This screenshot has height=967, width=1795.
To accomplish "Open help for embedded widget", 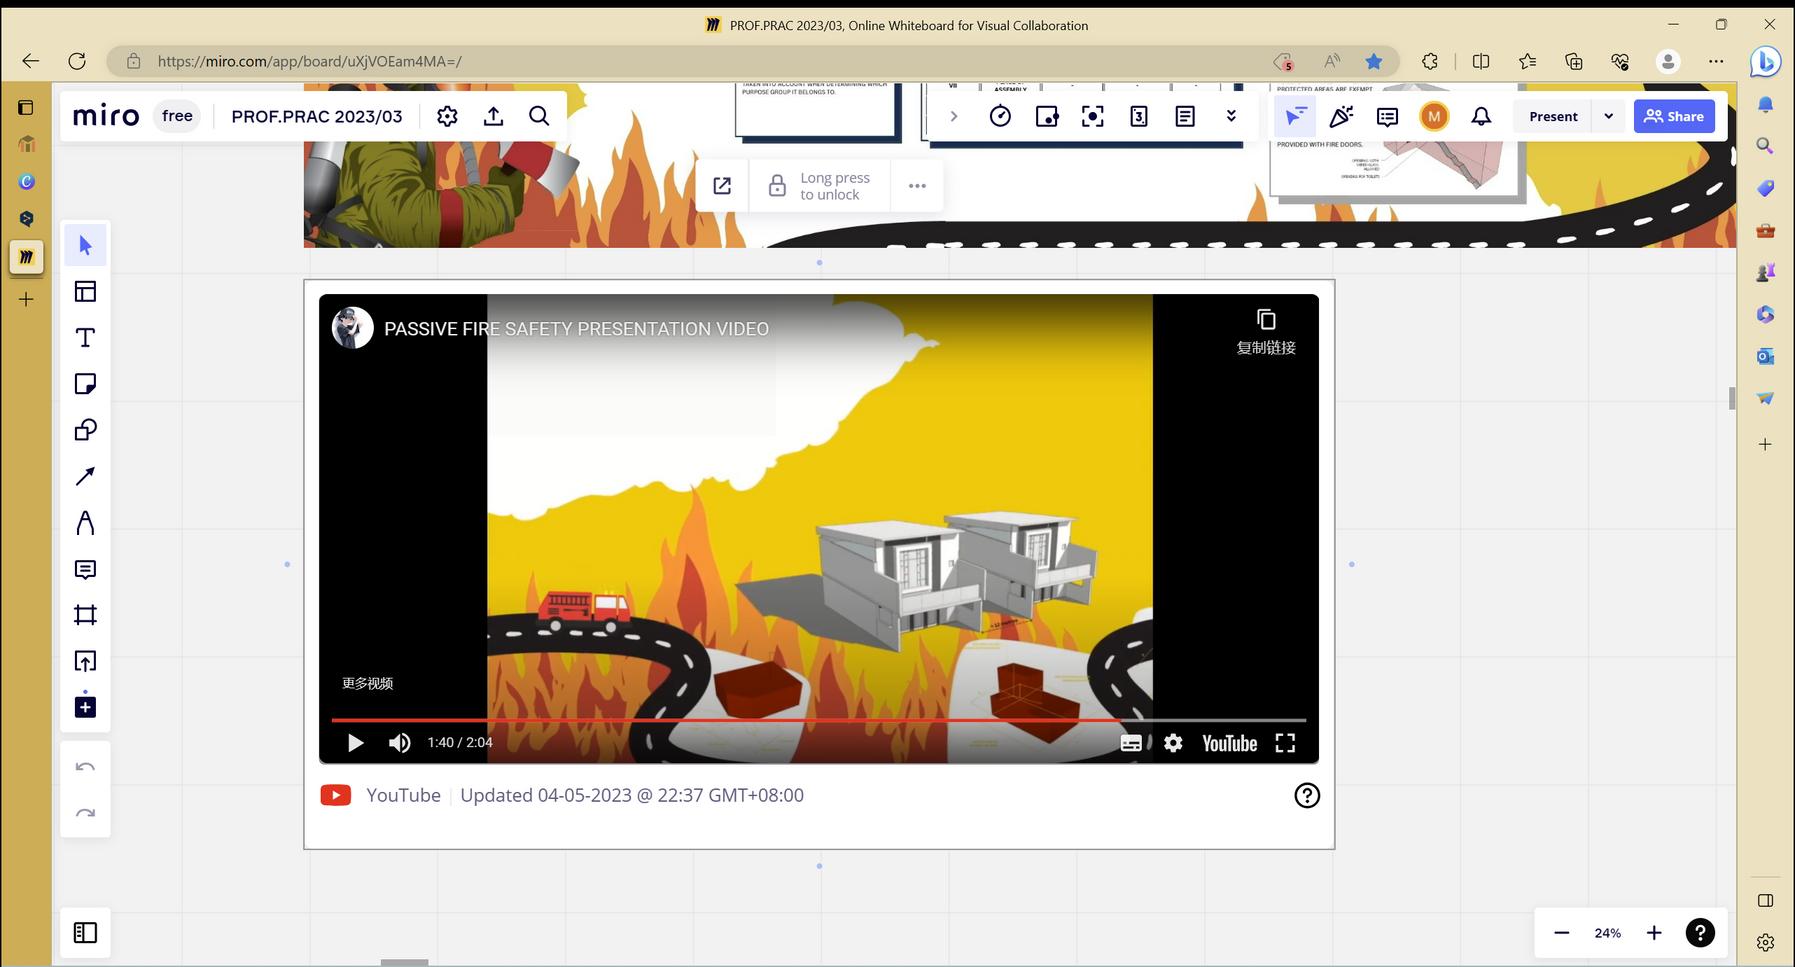I will pyautogui.click(x=1307, y=795).
